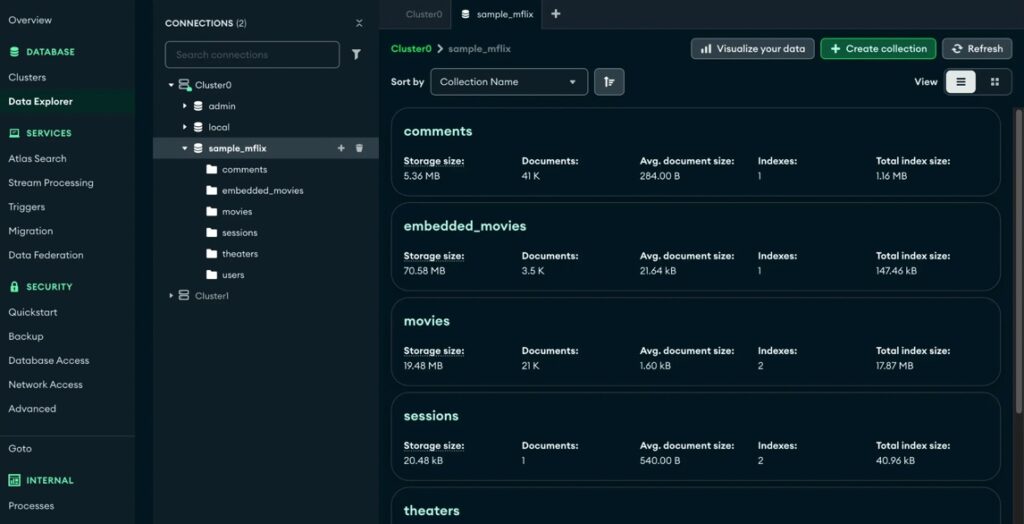Open the sessions collection card
Screen dimensions: 1024x524
(696, 436)
